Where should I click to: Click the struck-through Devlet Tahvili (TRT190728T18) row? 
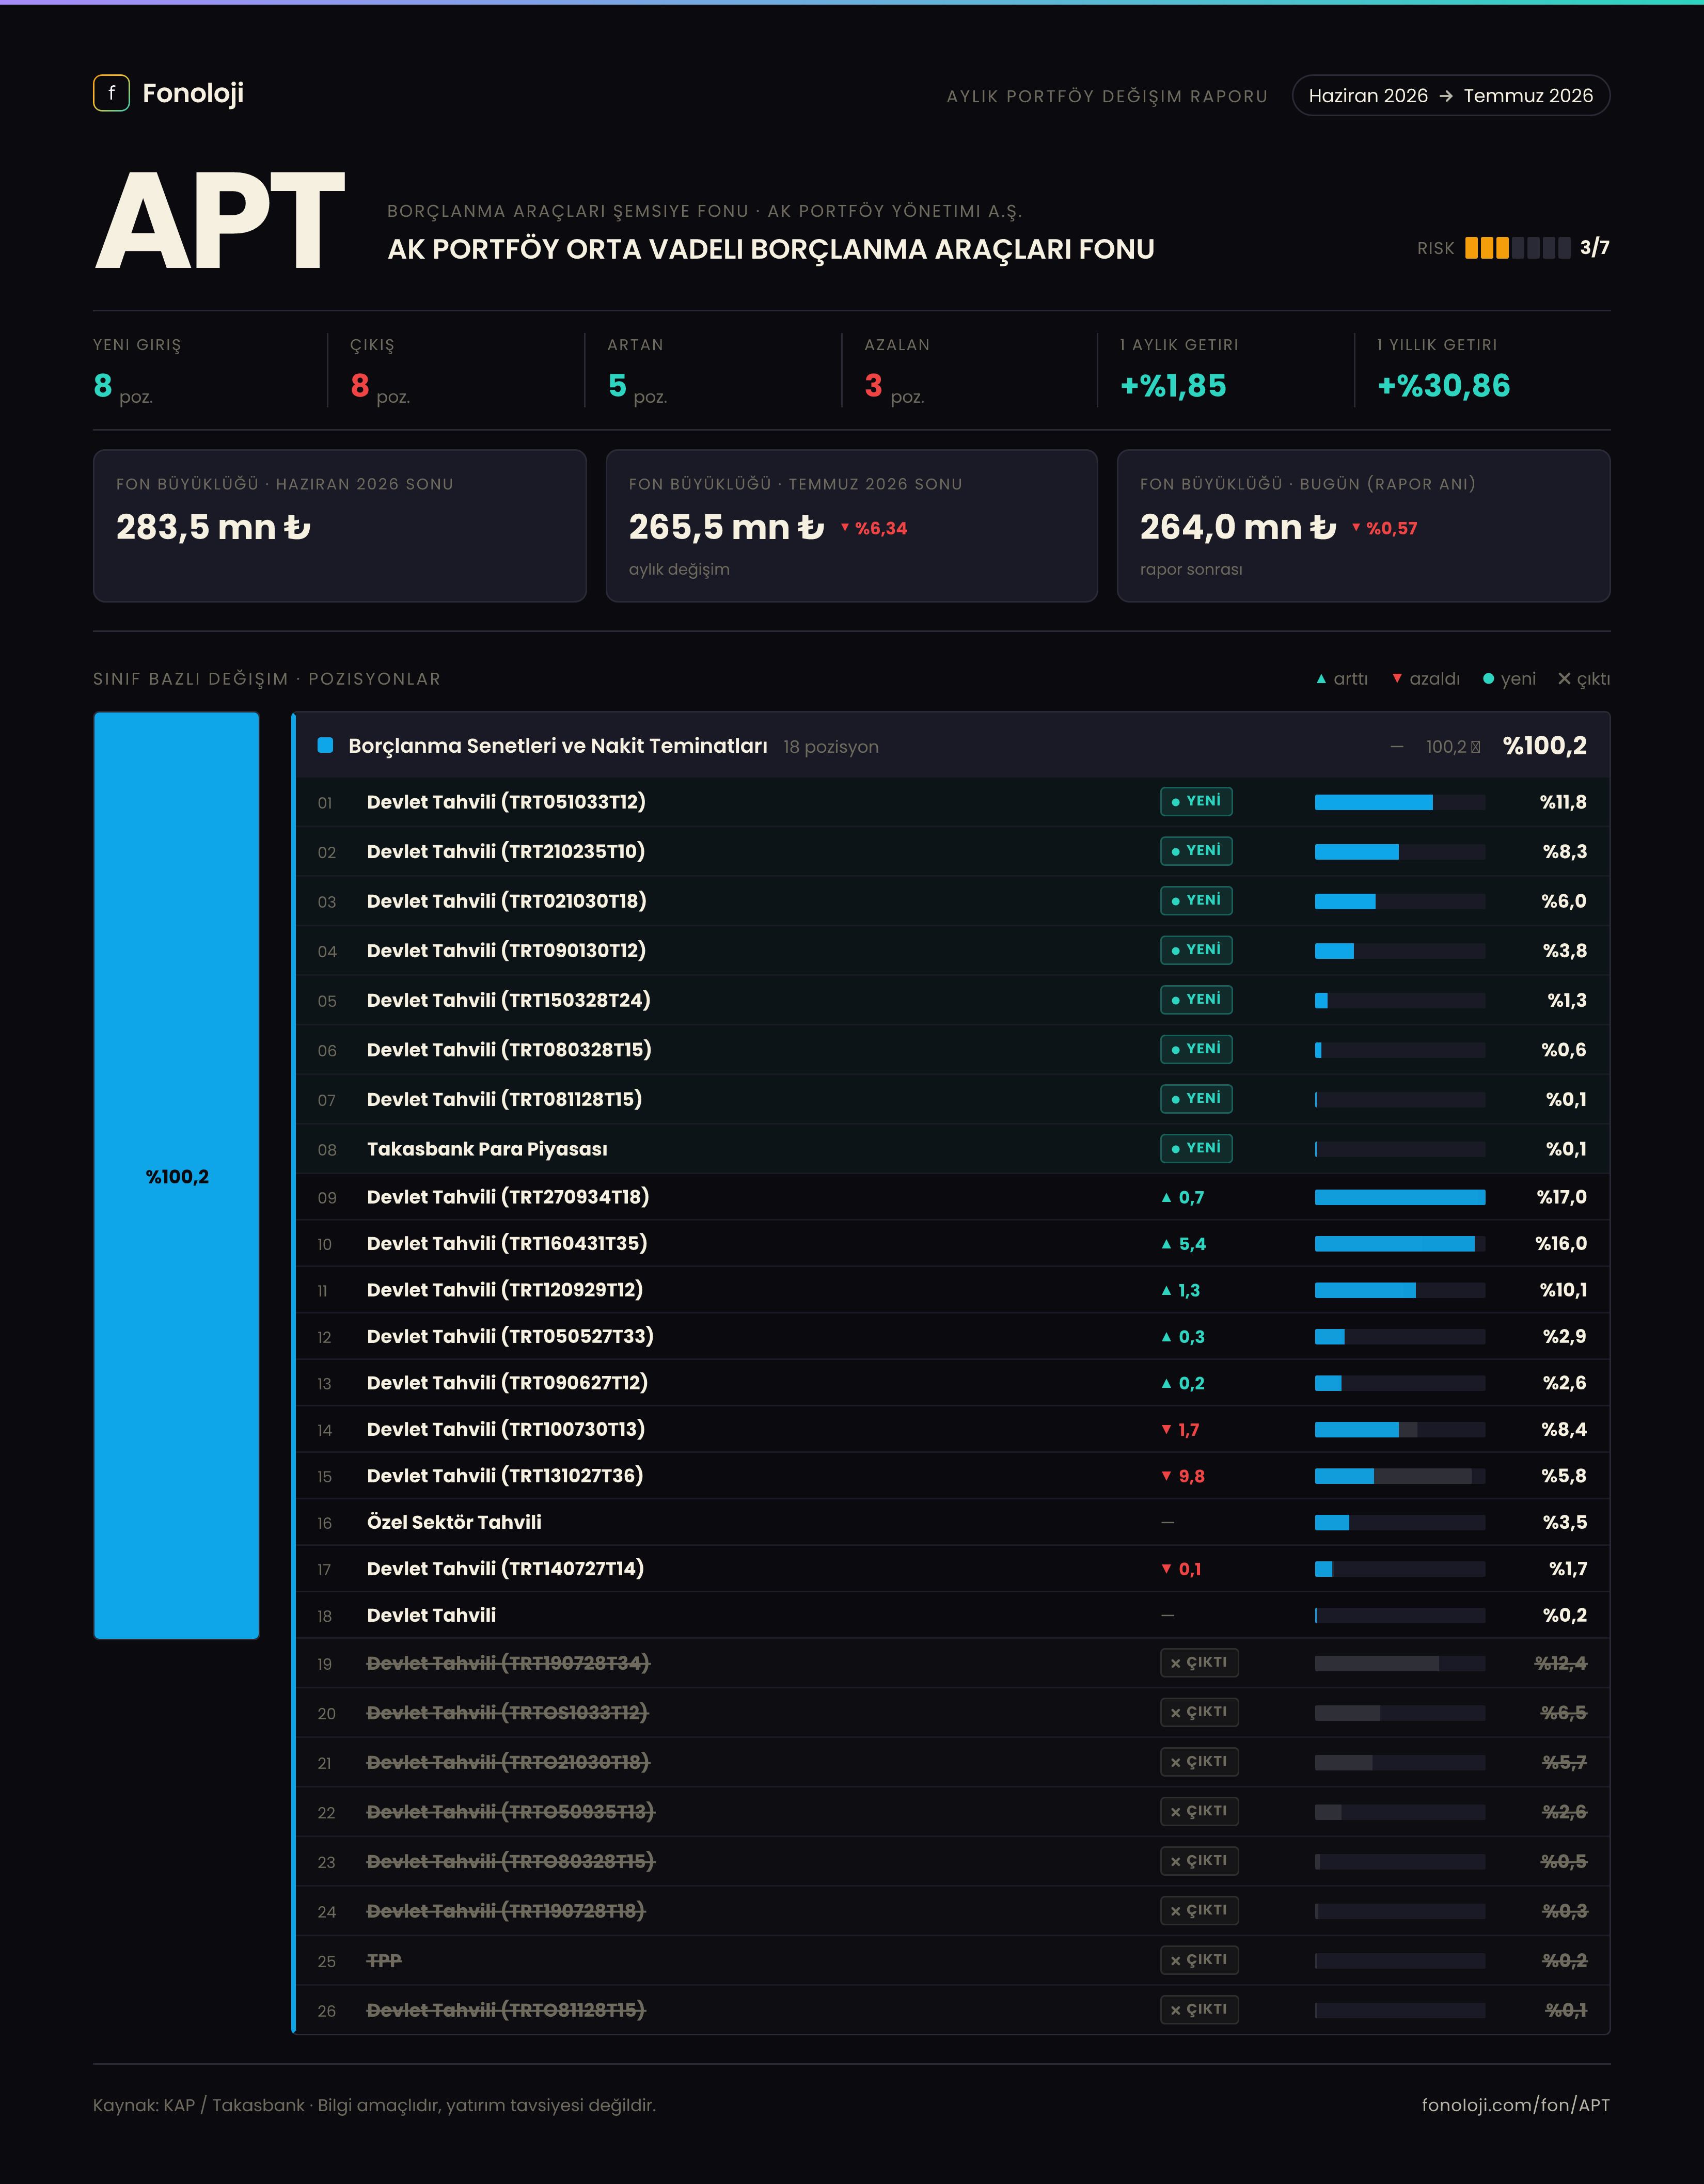tap(952, 1911)
